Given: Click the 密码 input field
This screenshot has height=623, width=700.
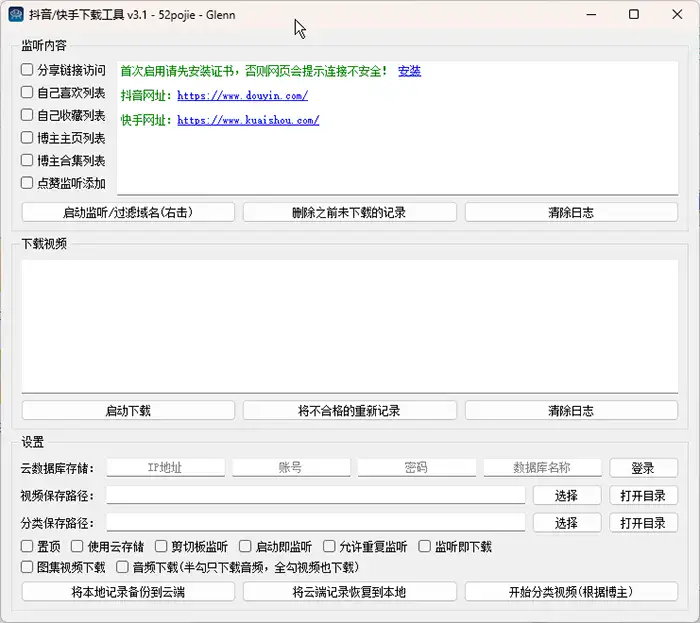Looking at the screenshot, I should point(417,468).
